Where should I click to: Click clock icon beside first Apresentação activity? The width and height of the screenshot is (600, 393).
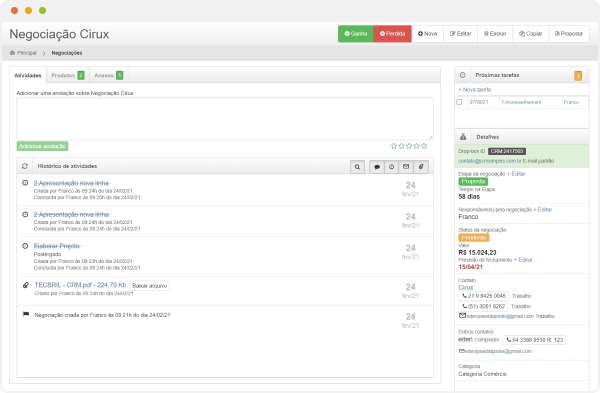[x=25, y=183]
